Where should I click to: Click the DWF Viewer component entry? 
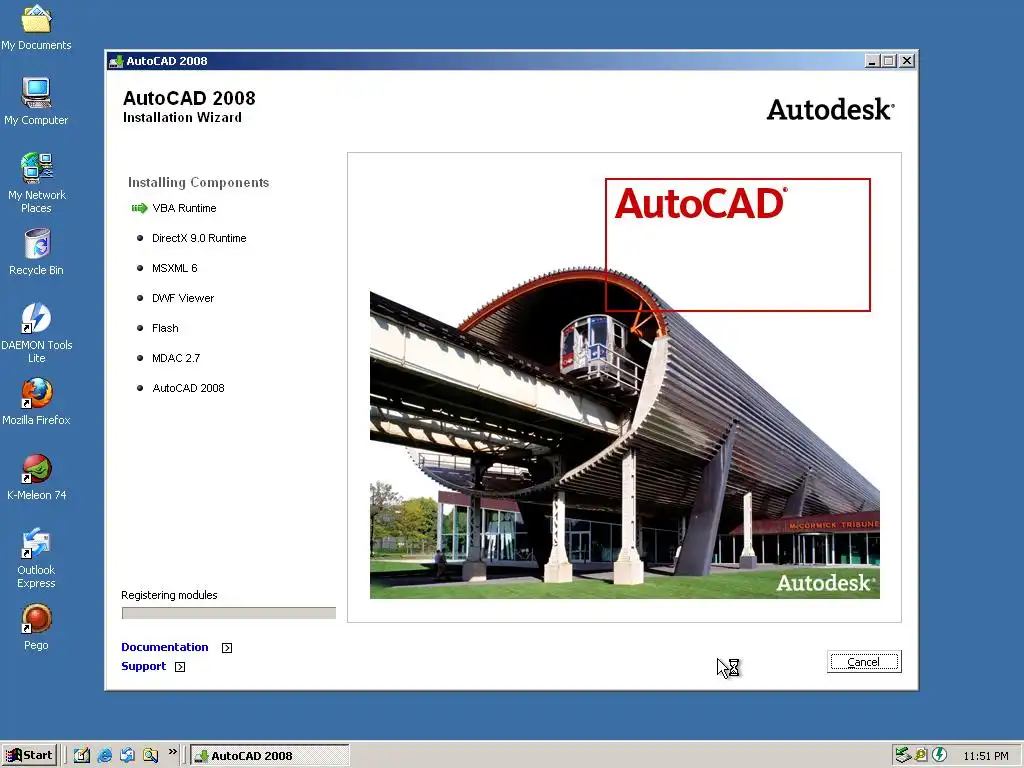183,298
